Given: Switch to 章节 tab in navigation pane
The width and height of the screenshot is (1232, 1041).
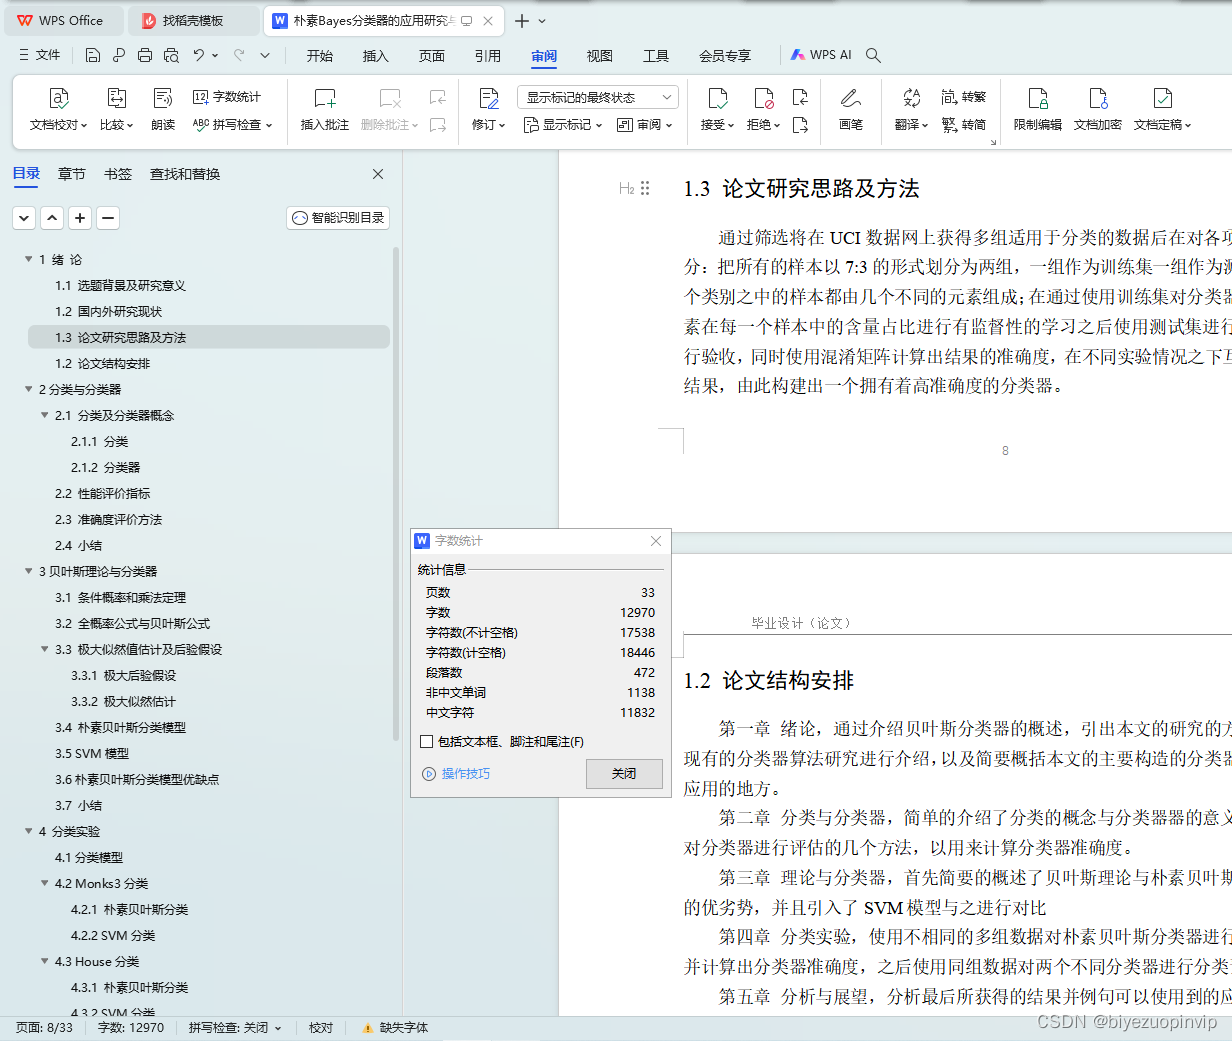Looking at the screenshot, I should (72, 174).
